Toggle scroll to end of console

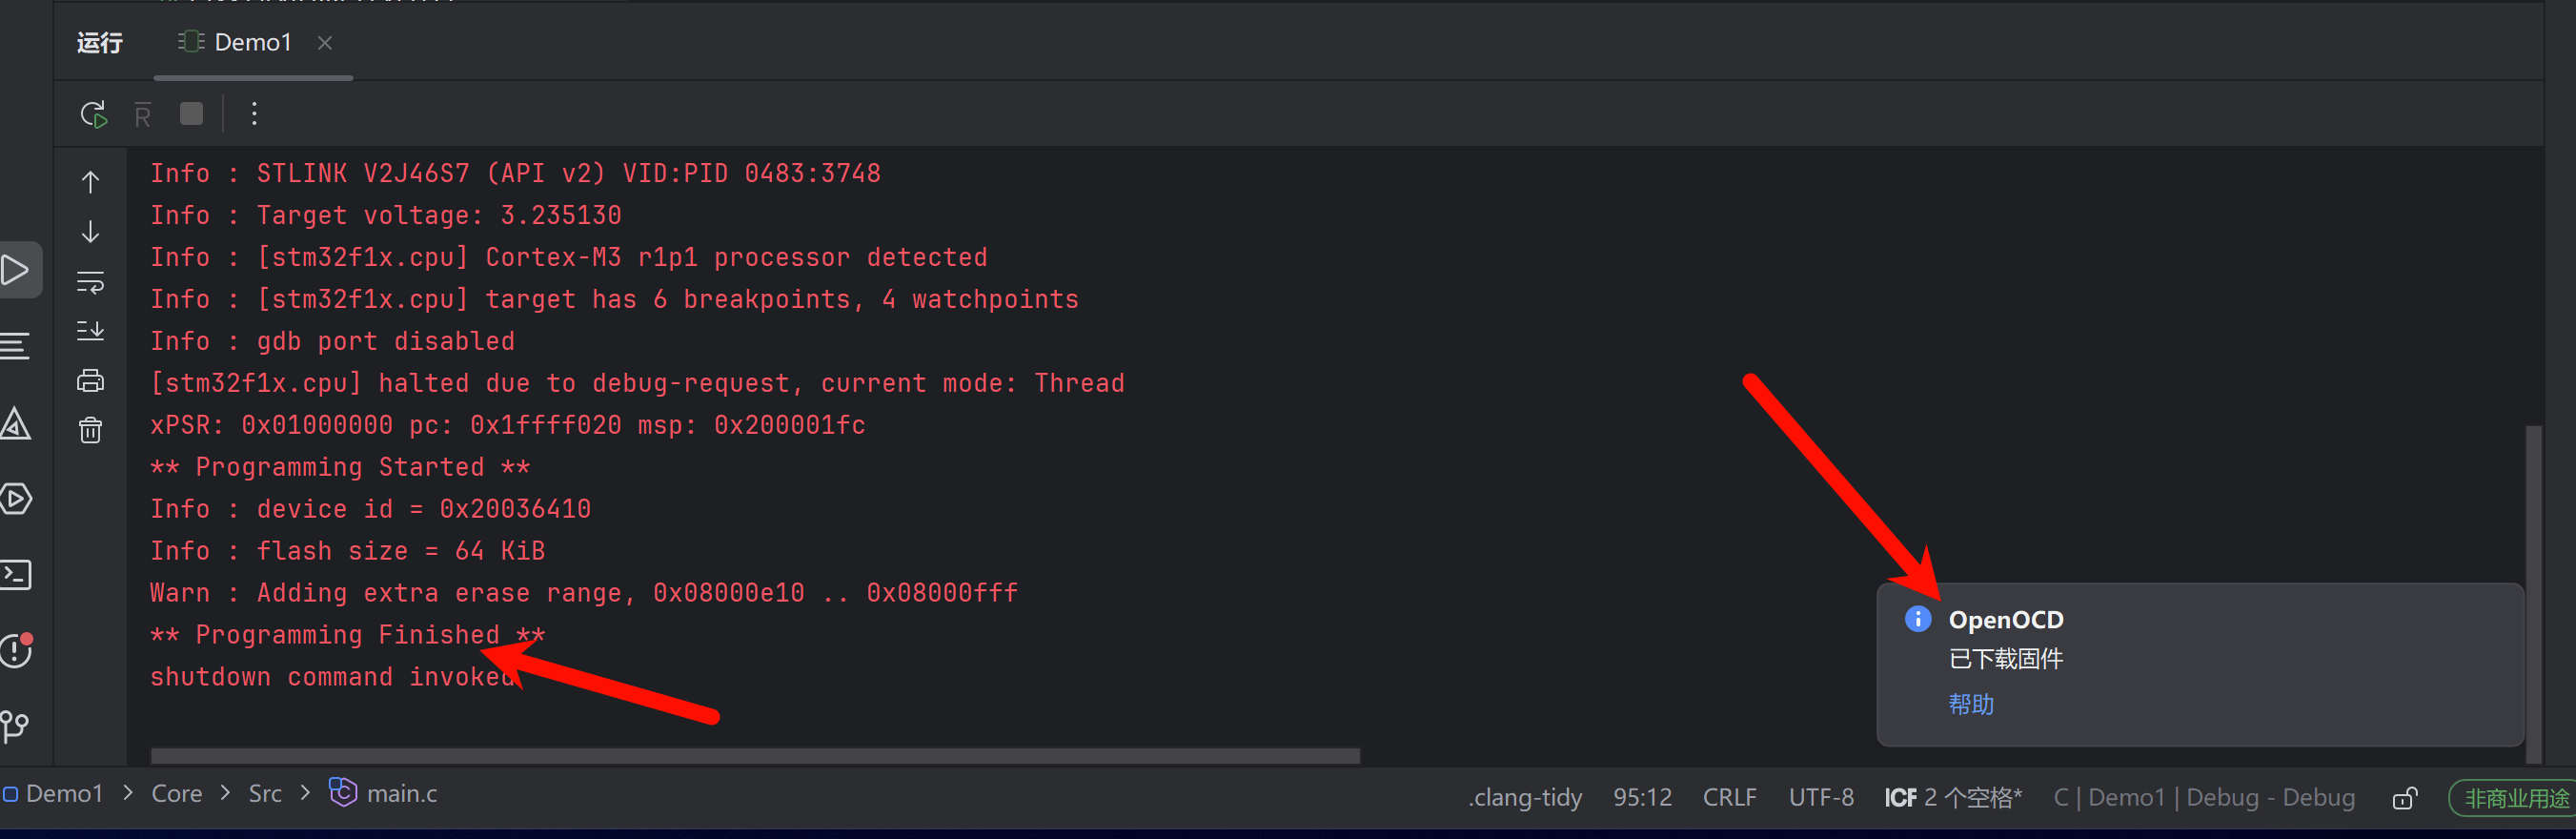click(90, 330)
